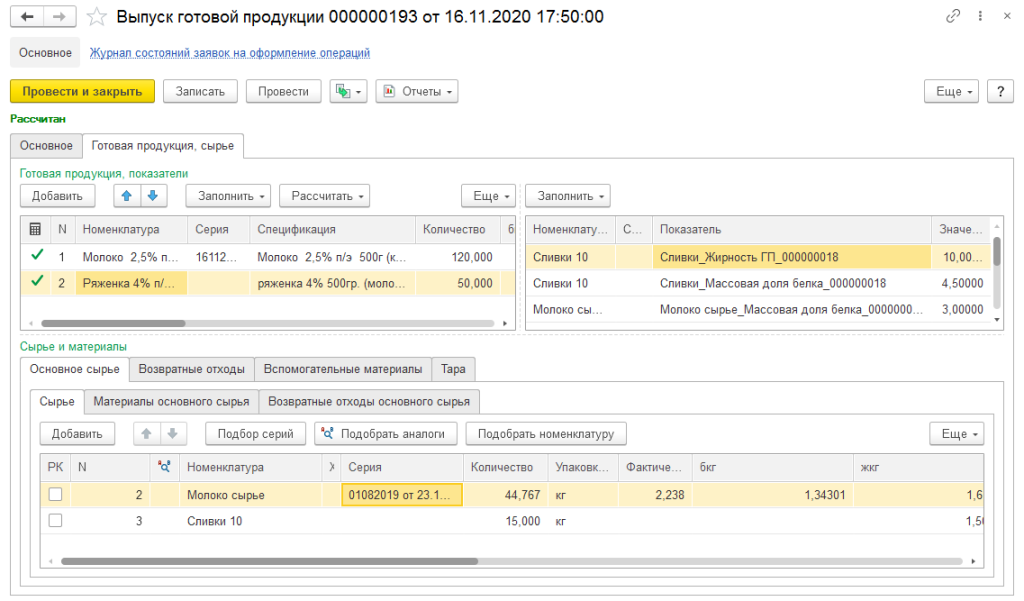Viewport: 1024px width, 601px height.
Task: Move raw material row up with grey arrow
Action: click(146, 433)
